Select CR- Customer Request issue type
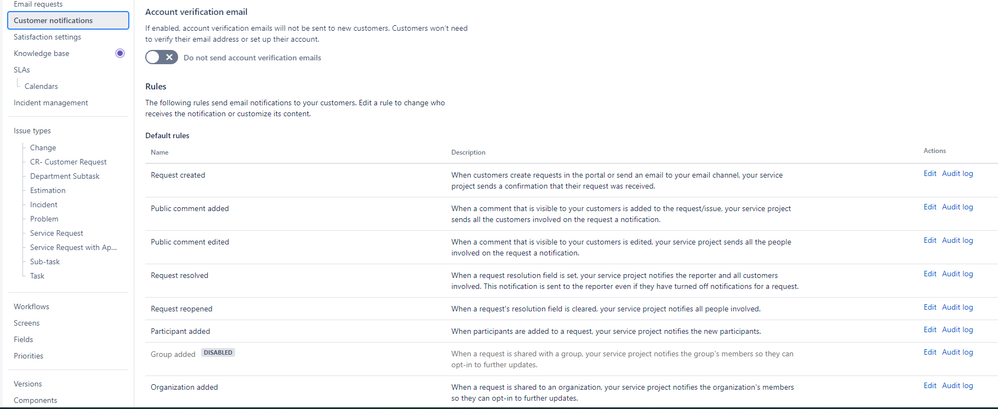The image size is (998, 409). click(68, 162)
